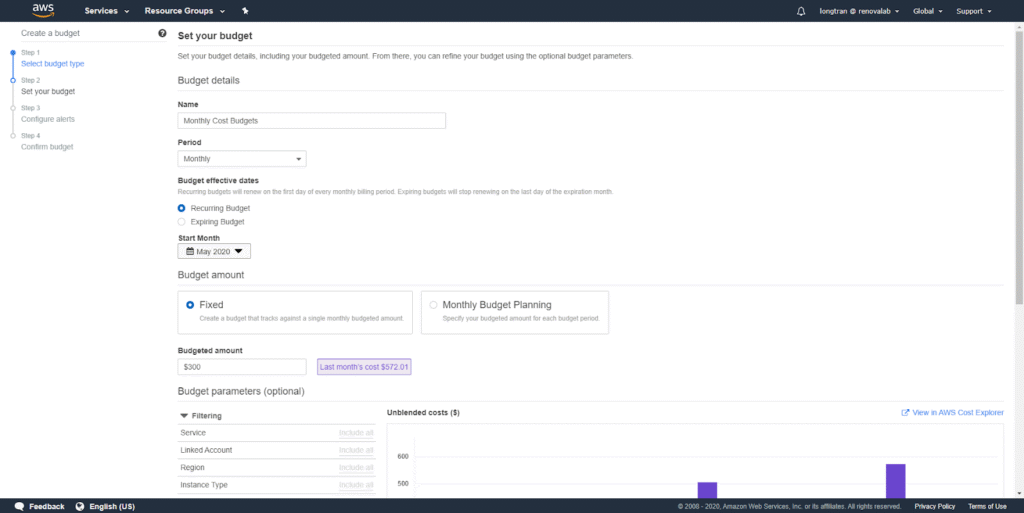Select the Recurring Budget radio button
Screen dimensions: 1024x513
coord(182,208)
